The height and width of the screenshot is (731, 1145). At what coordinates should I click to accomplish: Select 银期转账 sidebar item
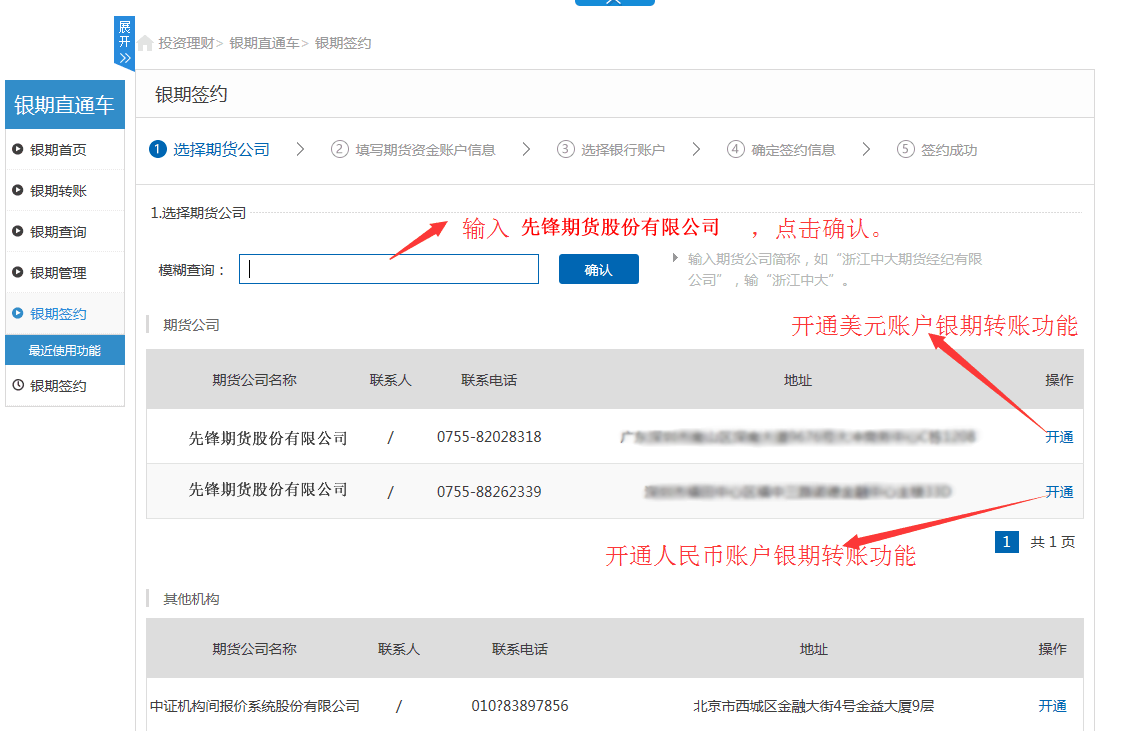click(x=58, y=191)
